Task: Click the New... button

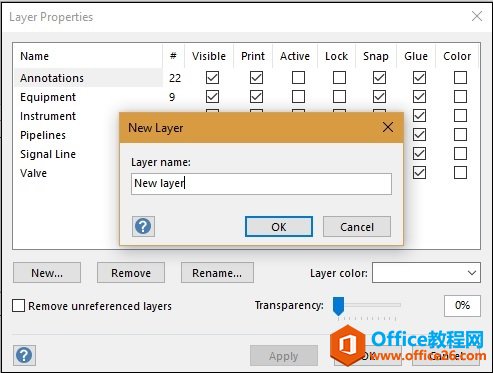Action: click(47, 273)
